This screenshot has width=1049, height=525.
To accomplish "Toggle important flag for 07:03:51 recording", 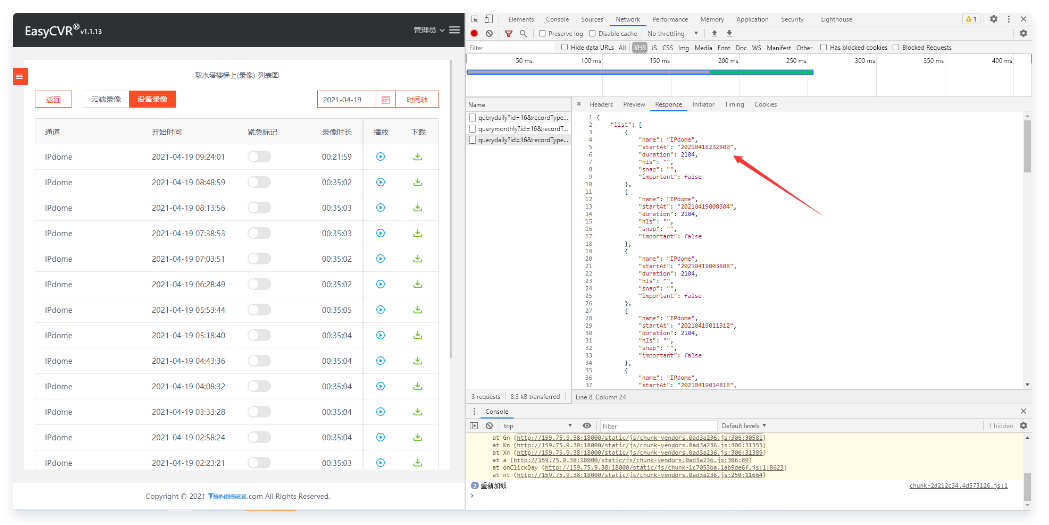I will coord(259,259).
